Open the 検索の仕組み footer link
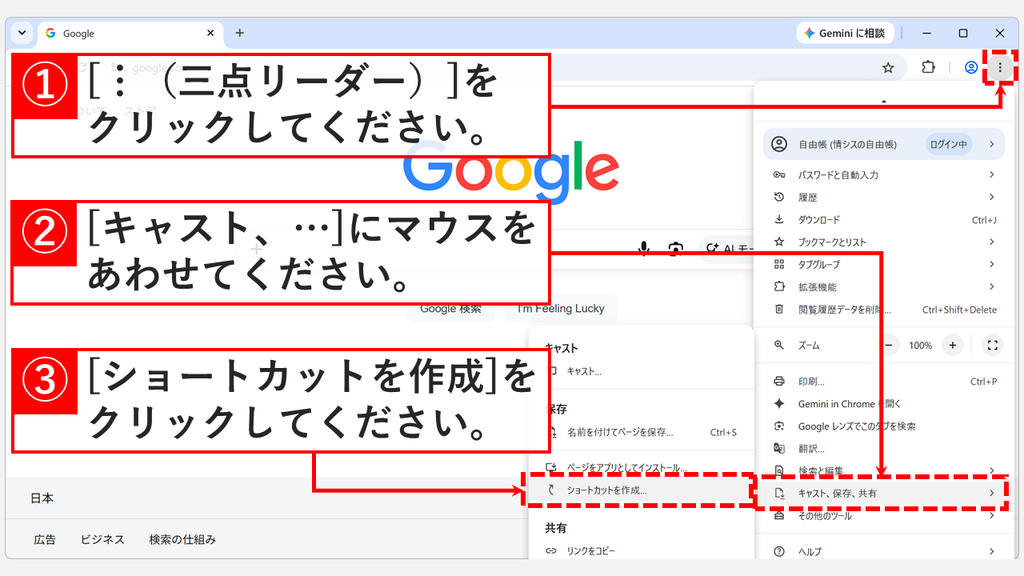The height and width of the screenshot is (576, 1024). click(x=182, y=539)
